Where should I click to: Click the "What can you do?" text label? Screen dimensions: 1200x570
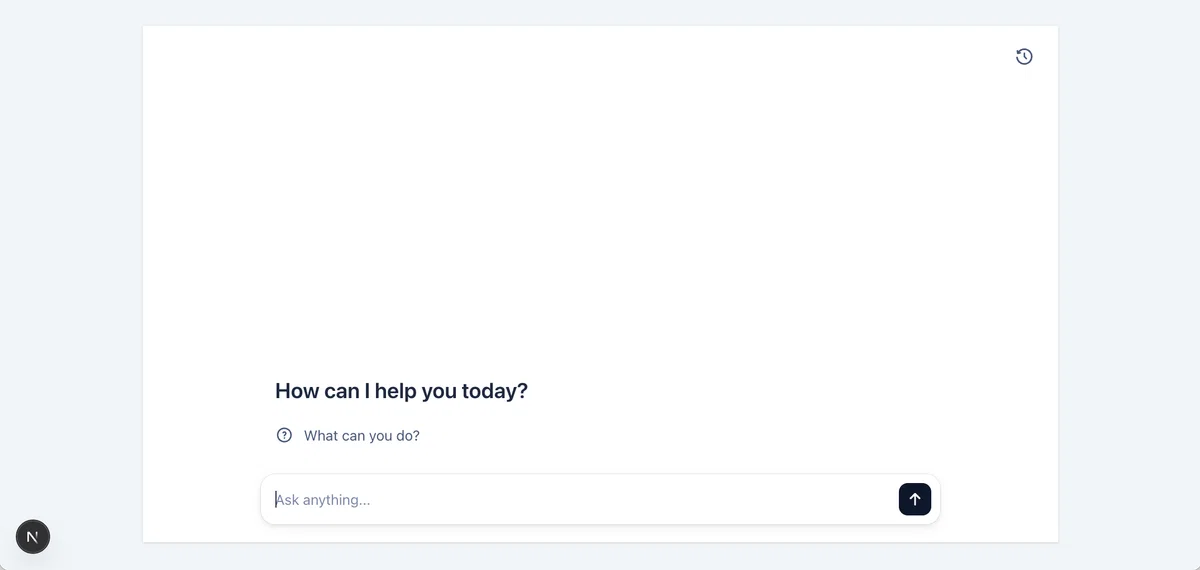coord(362,436)
